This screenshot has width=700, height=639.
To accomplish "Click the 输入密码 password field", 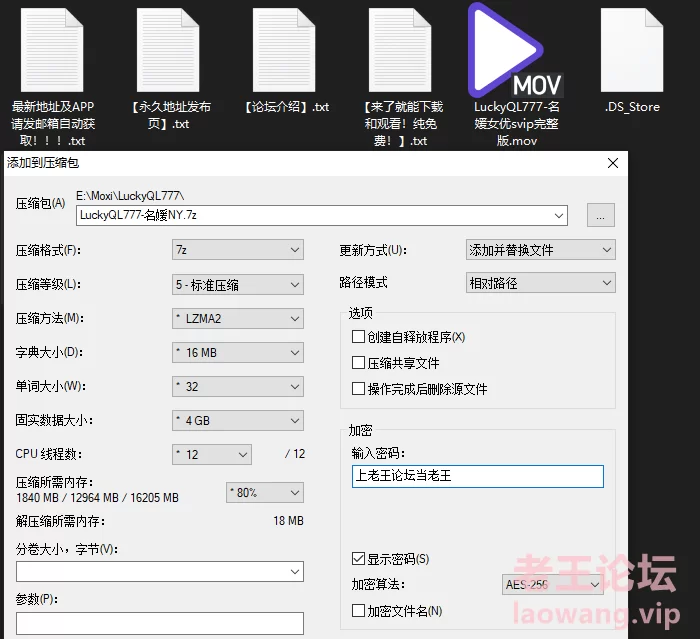I will pos(478,476).
